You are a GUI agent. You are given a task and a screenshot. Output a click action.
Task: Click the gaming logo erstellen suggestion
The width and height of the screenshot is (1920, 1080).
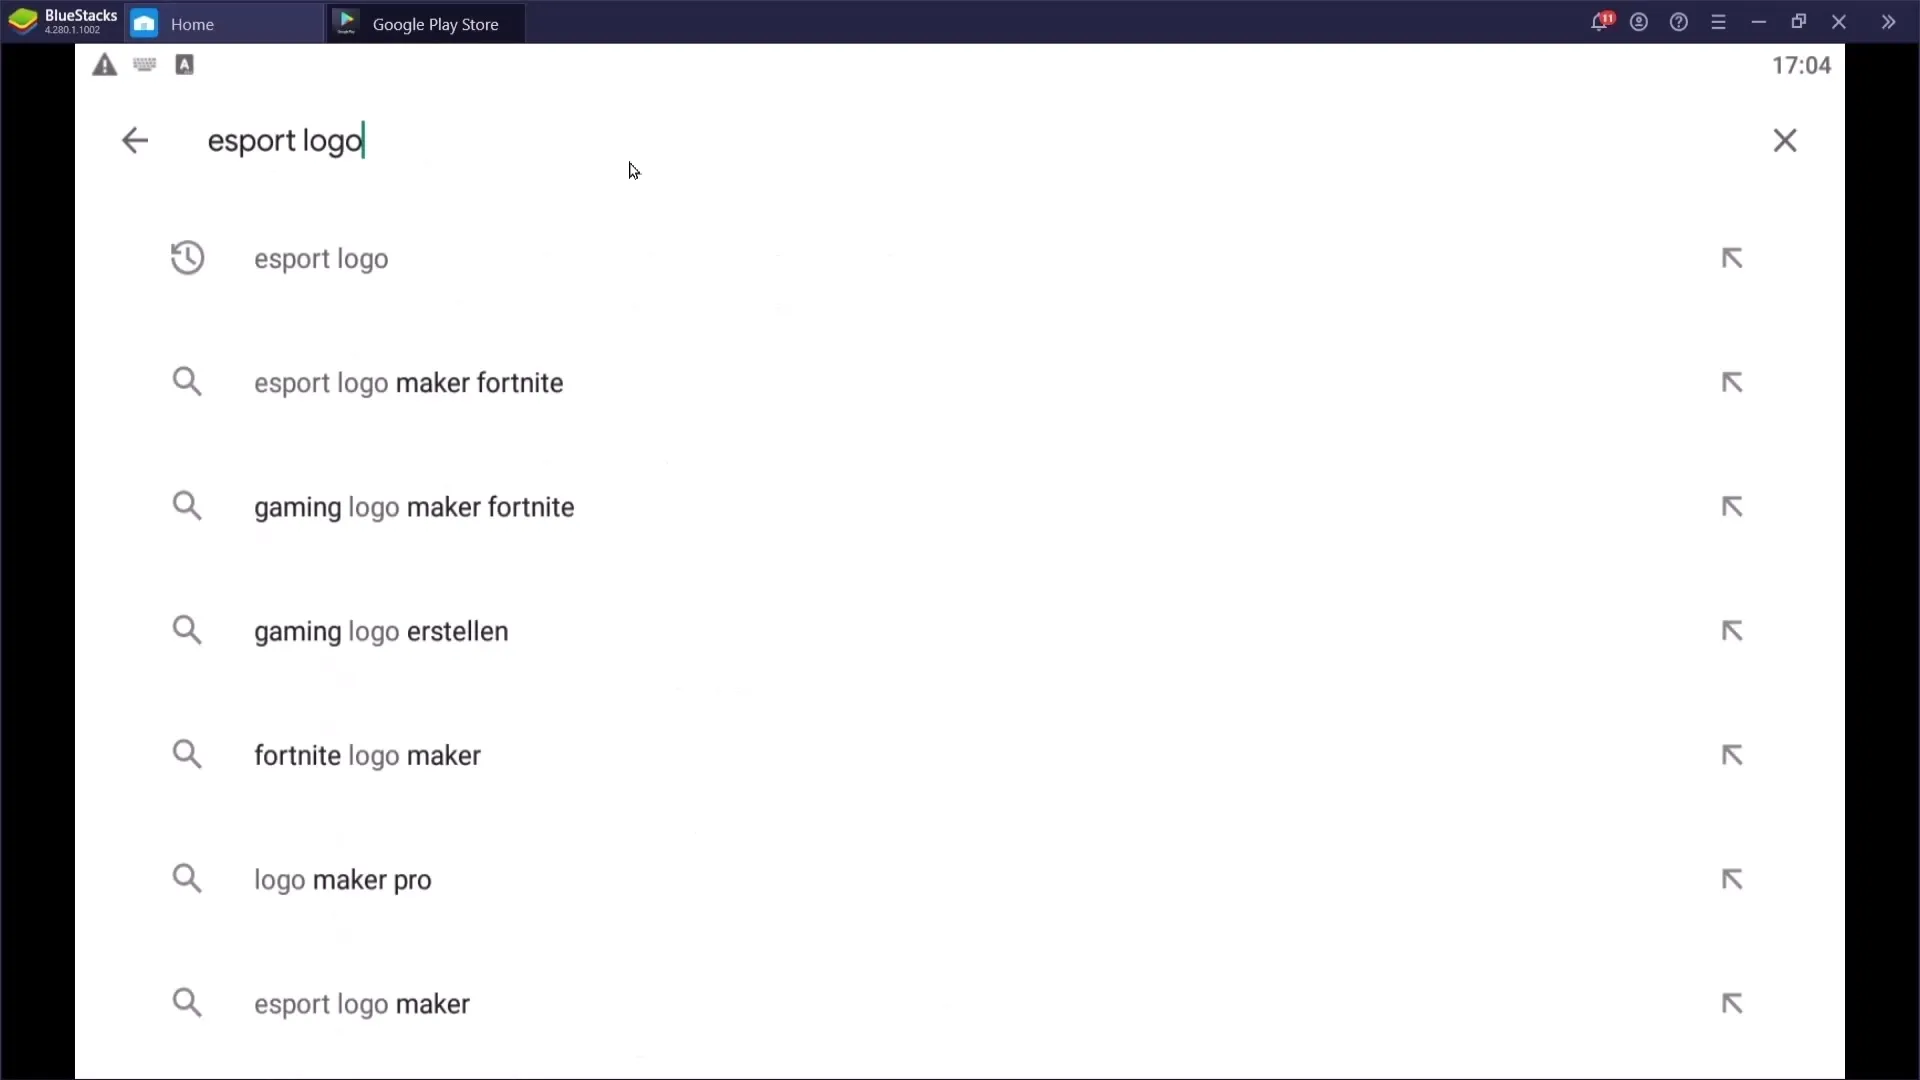(380, 630)
